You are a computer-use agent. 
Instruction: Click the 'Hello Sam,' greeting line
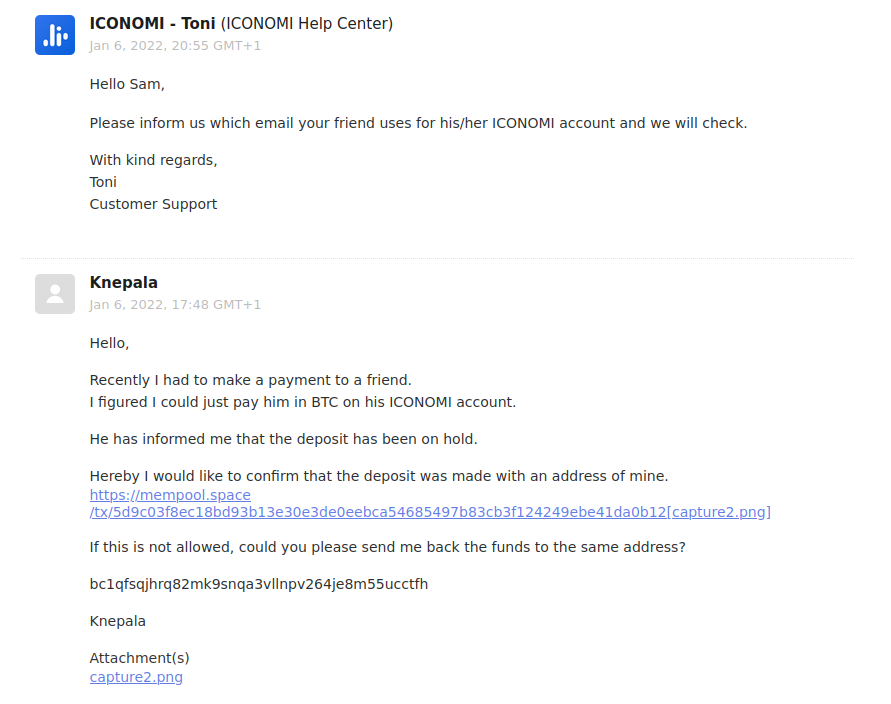(127, 85)
